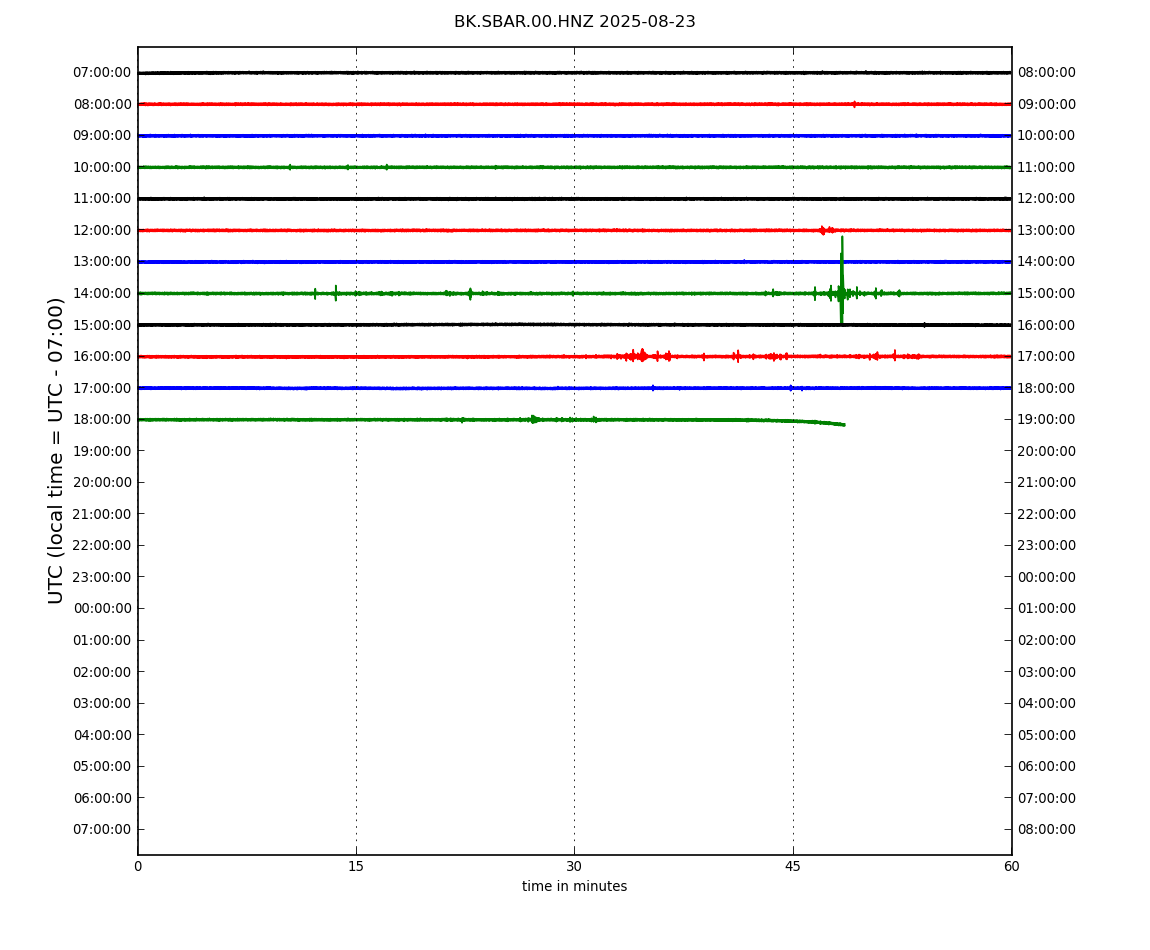The image size is (1150, 950).
Task: Click the vertical axis label UTC (local time = UTC - 07:00)
Action: (56, 450)
